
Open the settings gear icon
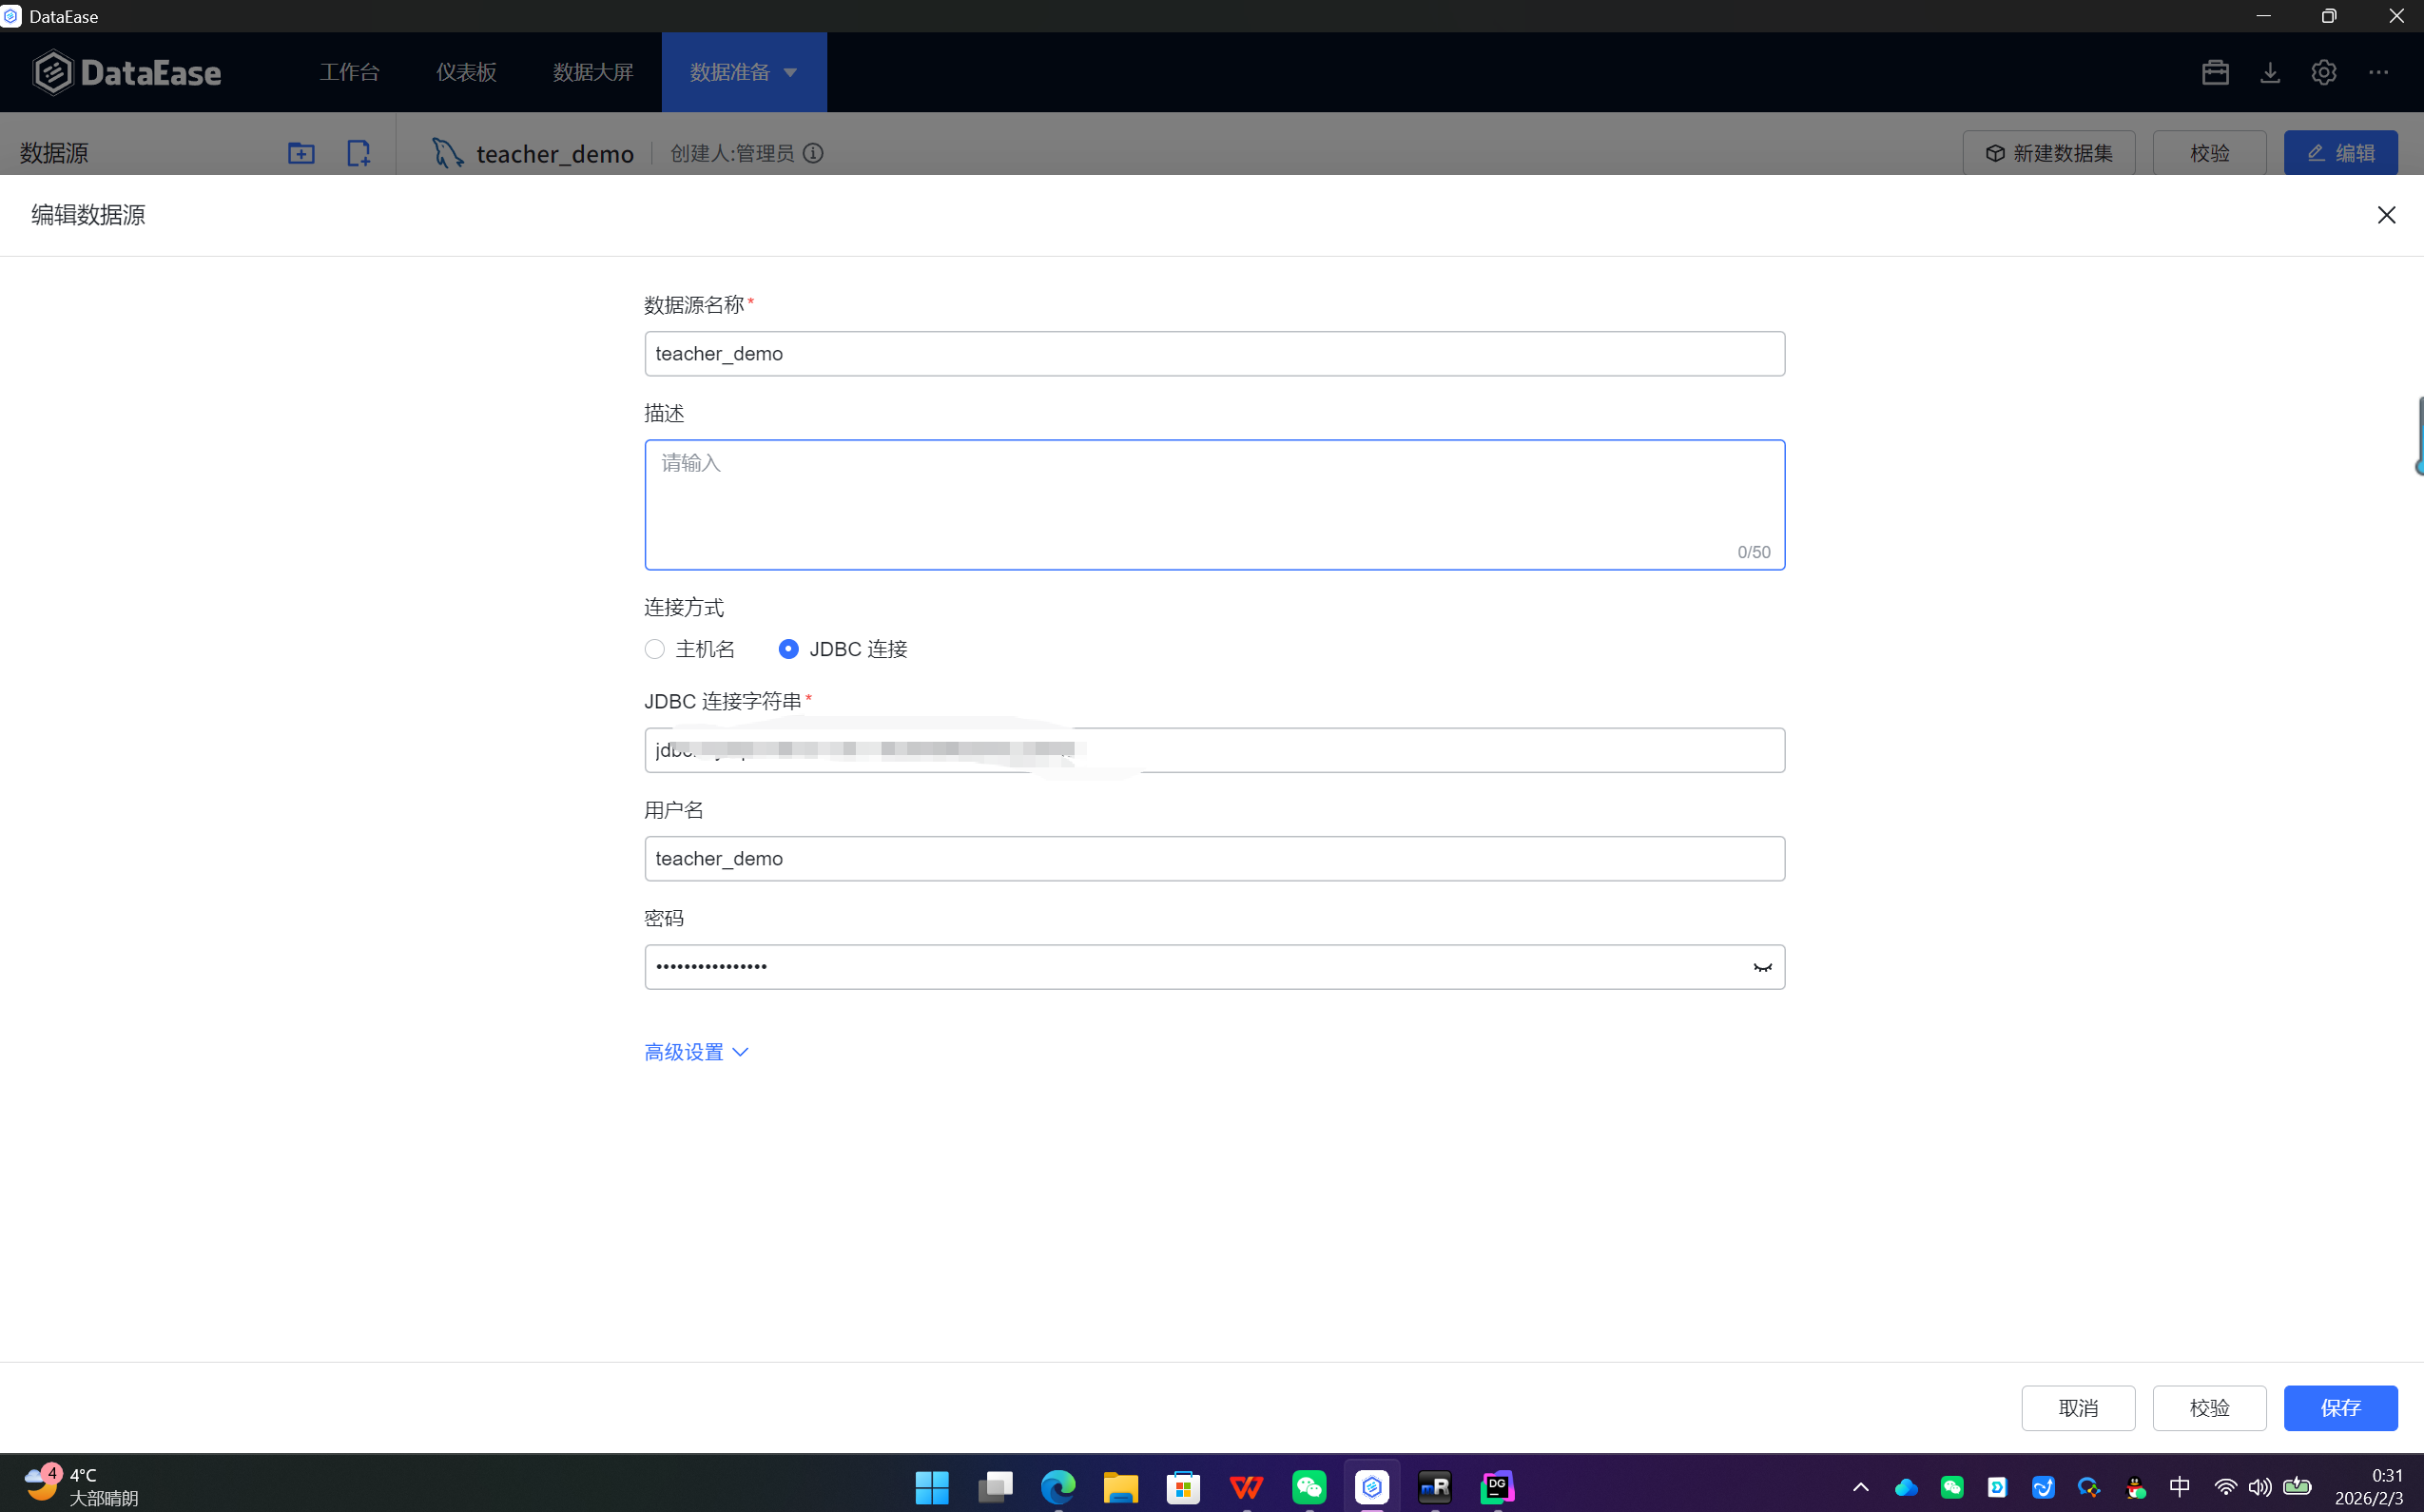[x=2324, y=72]
